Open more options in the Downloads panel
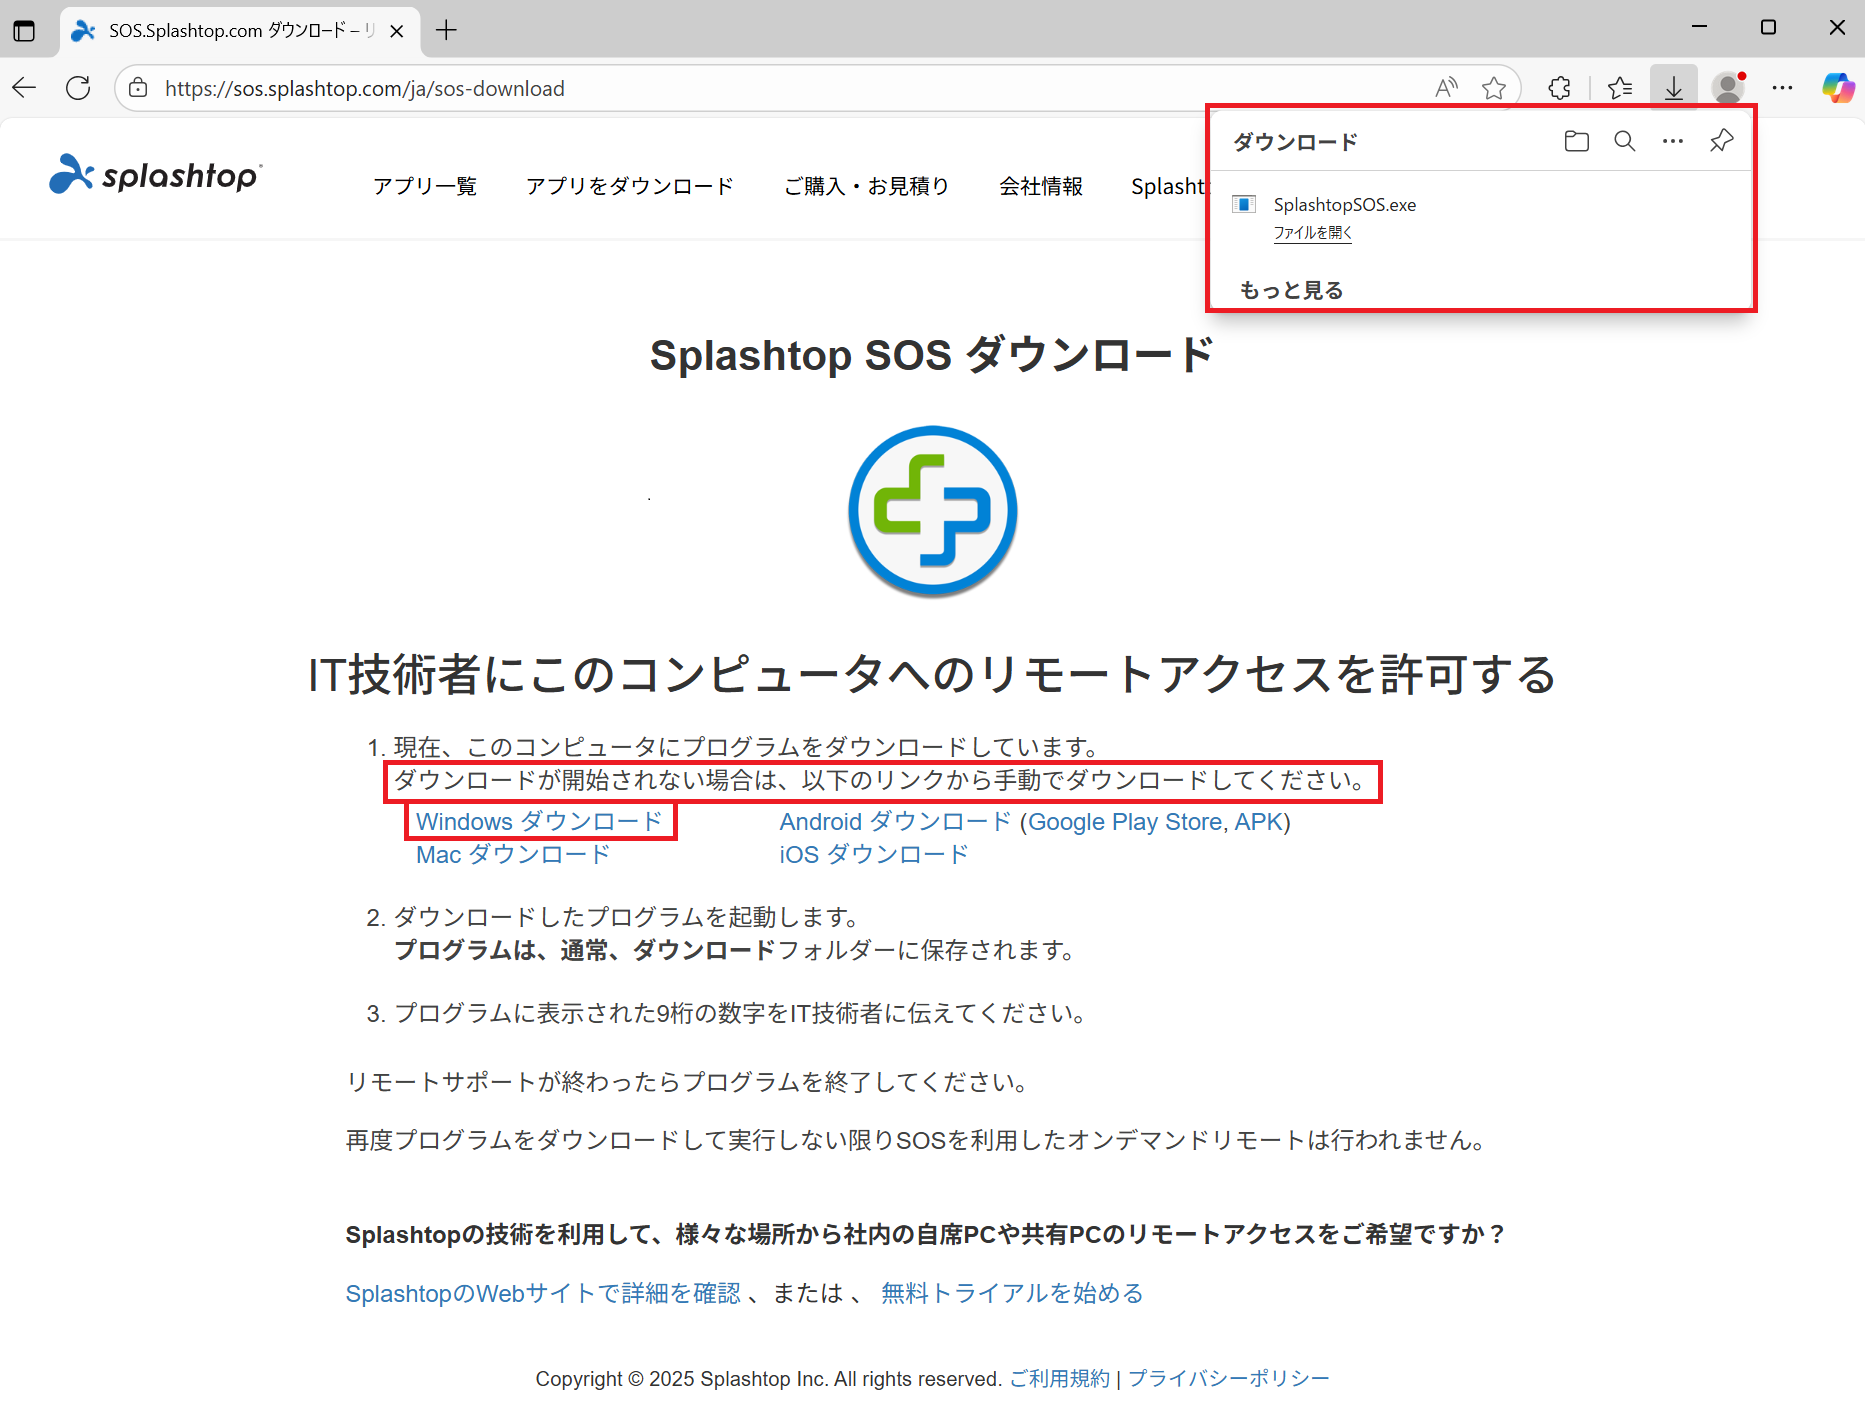 click(1673, 141)
